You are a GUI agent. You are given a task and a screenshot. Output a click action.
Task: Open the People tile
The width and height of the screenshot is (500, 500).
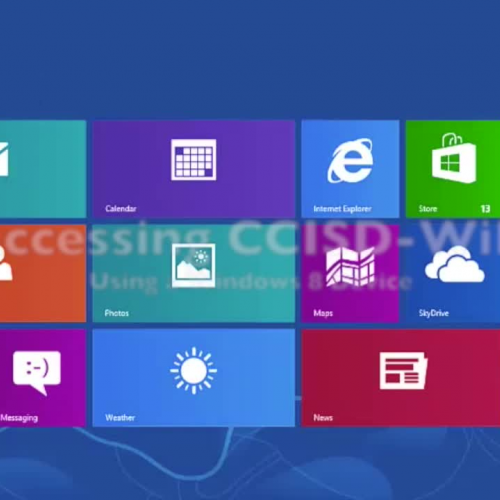43,273
